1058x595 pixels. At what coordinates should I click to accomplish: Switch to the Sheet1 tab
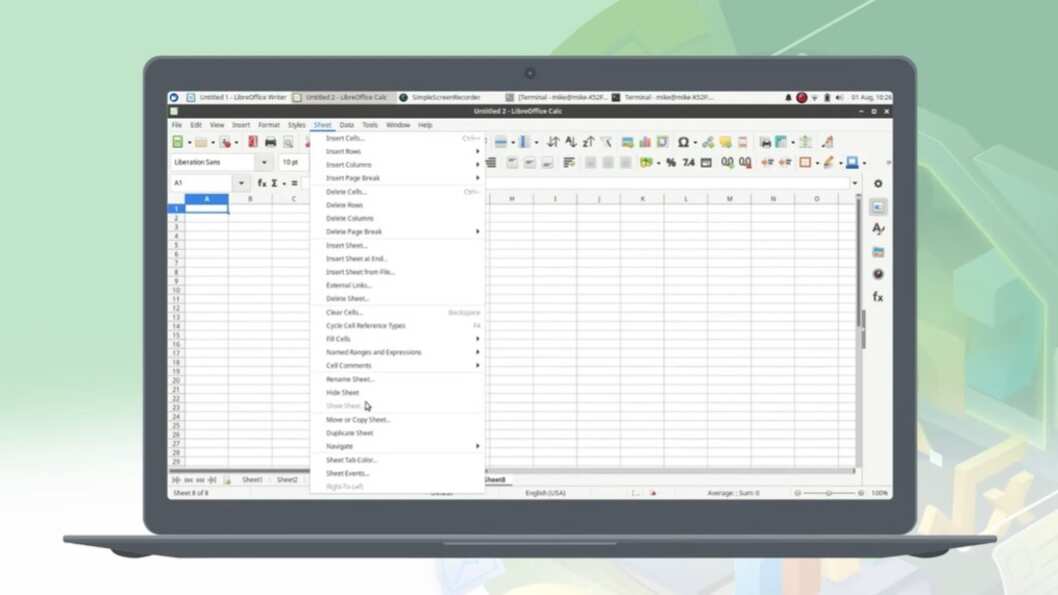[x=252, y=480]
